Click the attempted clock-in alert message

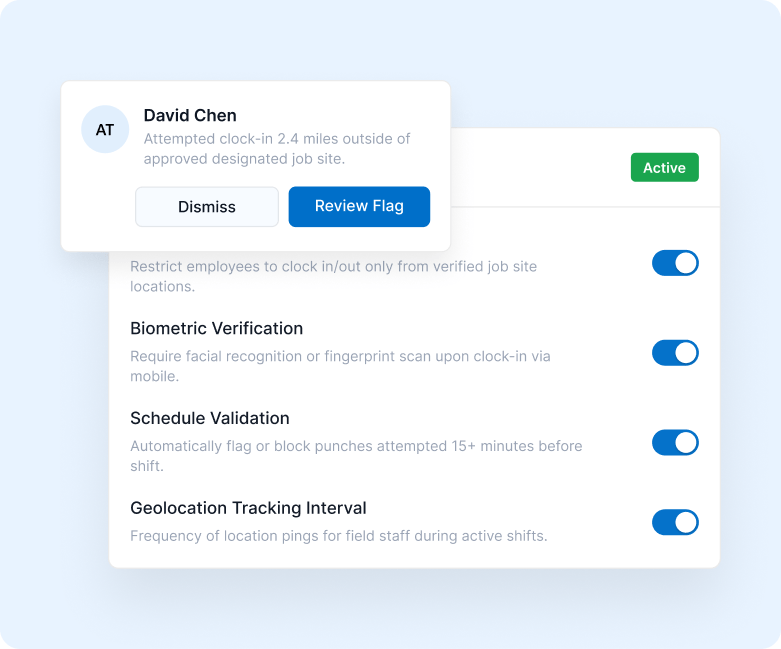coord(277,148)
